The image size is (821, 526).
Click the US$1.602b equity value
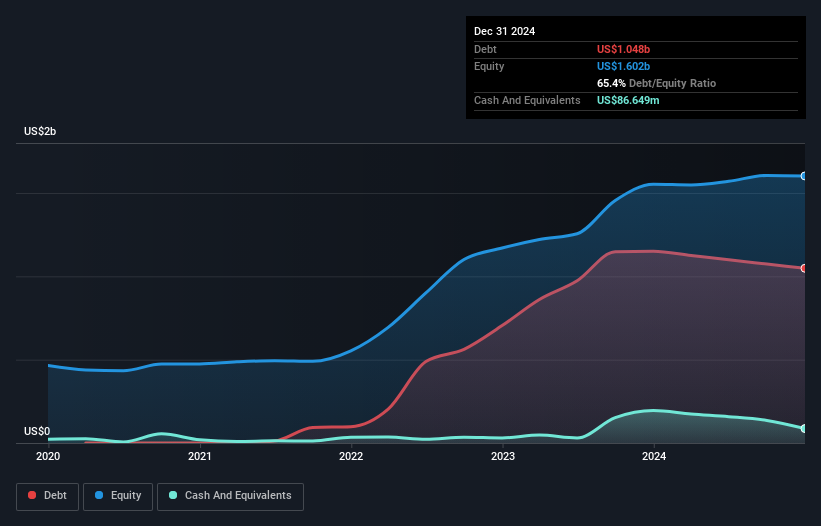tap(623, 66)
